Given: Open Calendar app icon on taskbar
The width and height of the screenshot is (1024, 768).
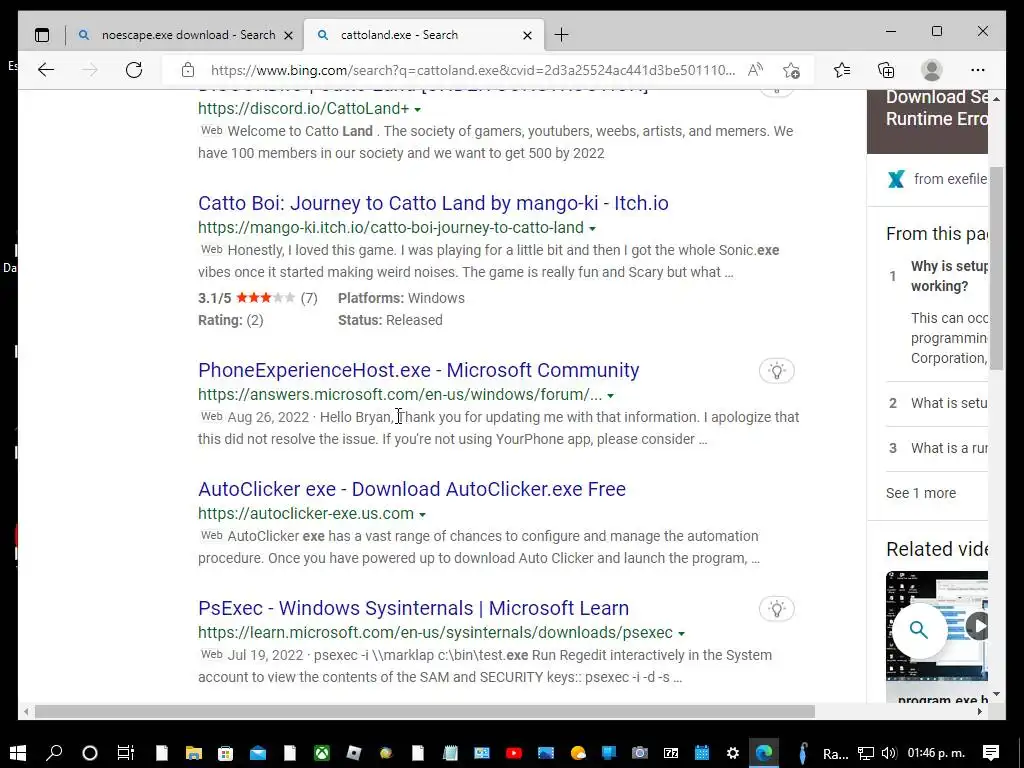Looking at the screenshot, I should point(702,753).
